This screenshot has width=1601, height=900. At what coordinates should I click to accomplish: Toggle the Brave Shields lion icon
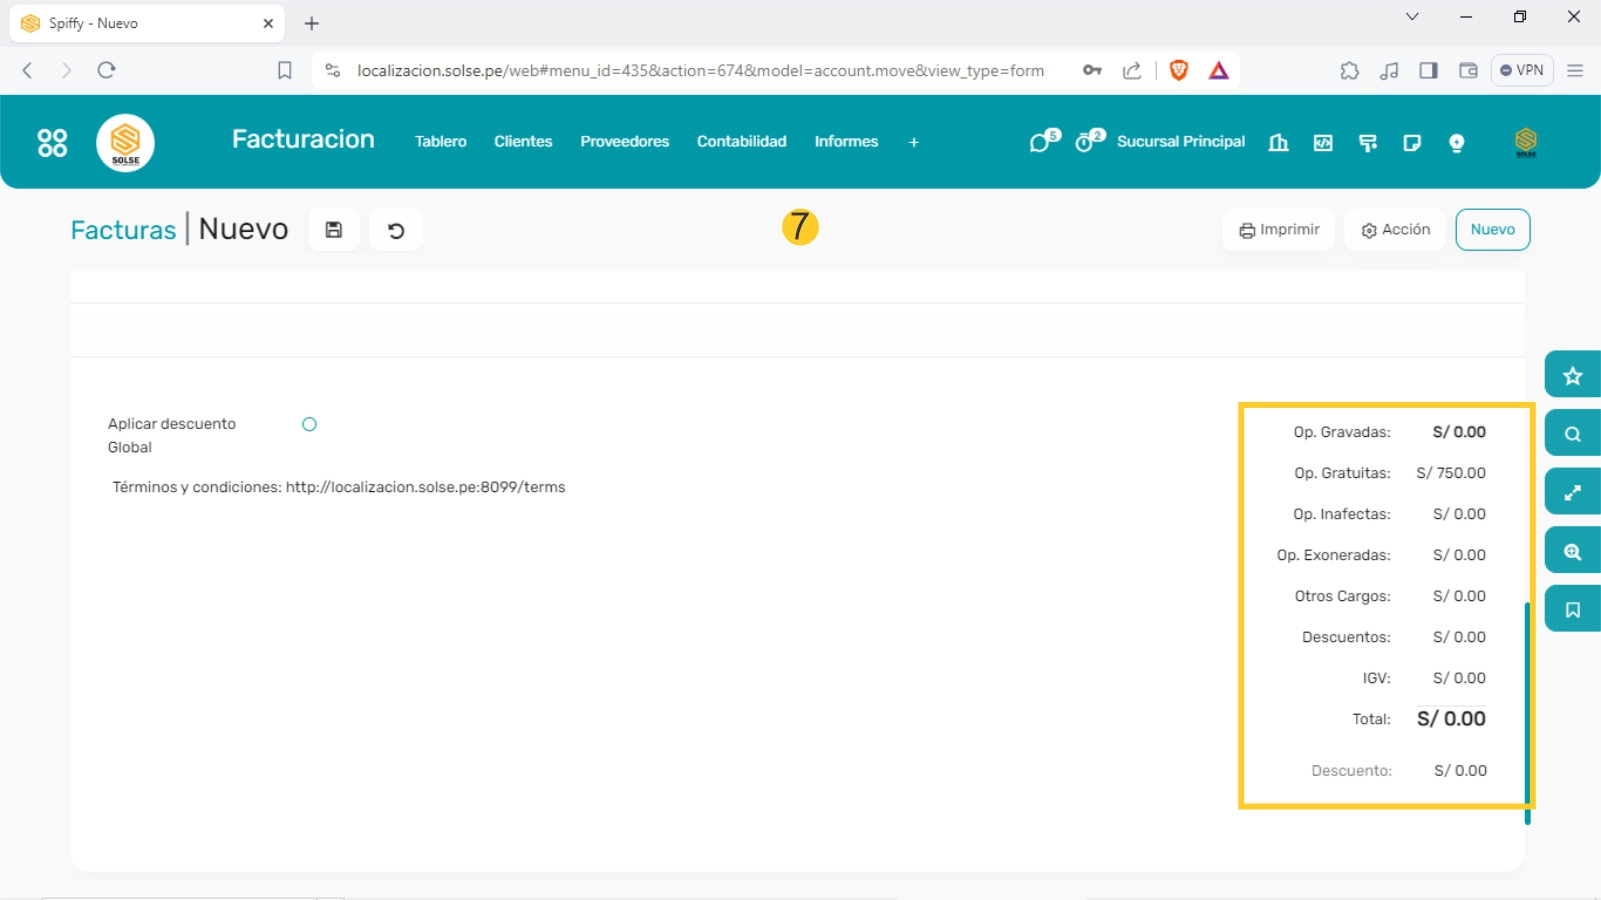coord(1179,70)
